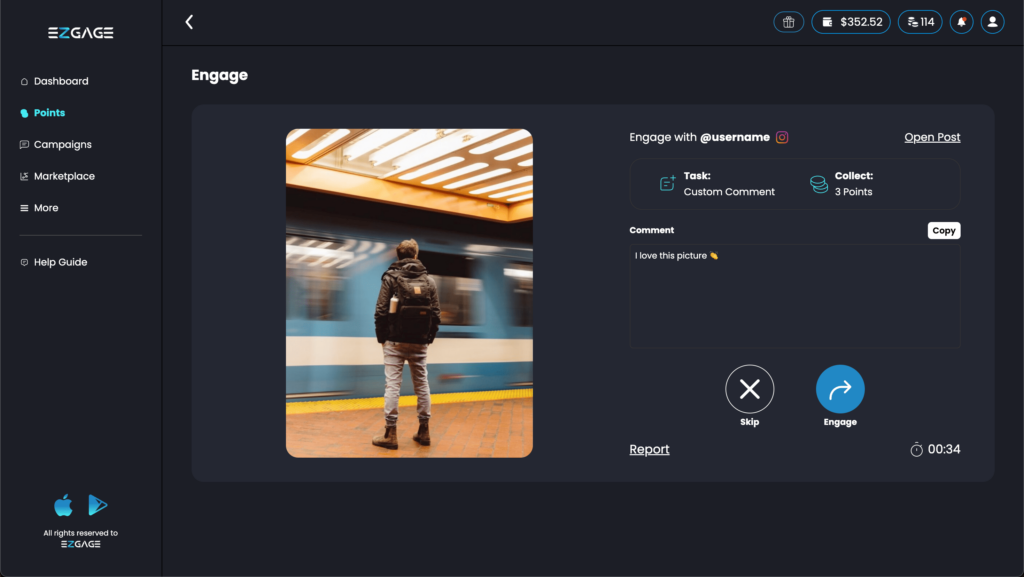The image size is (1024, 577).
Task: Copy the comment text
Action: (943, 230)
